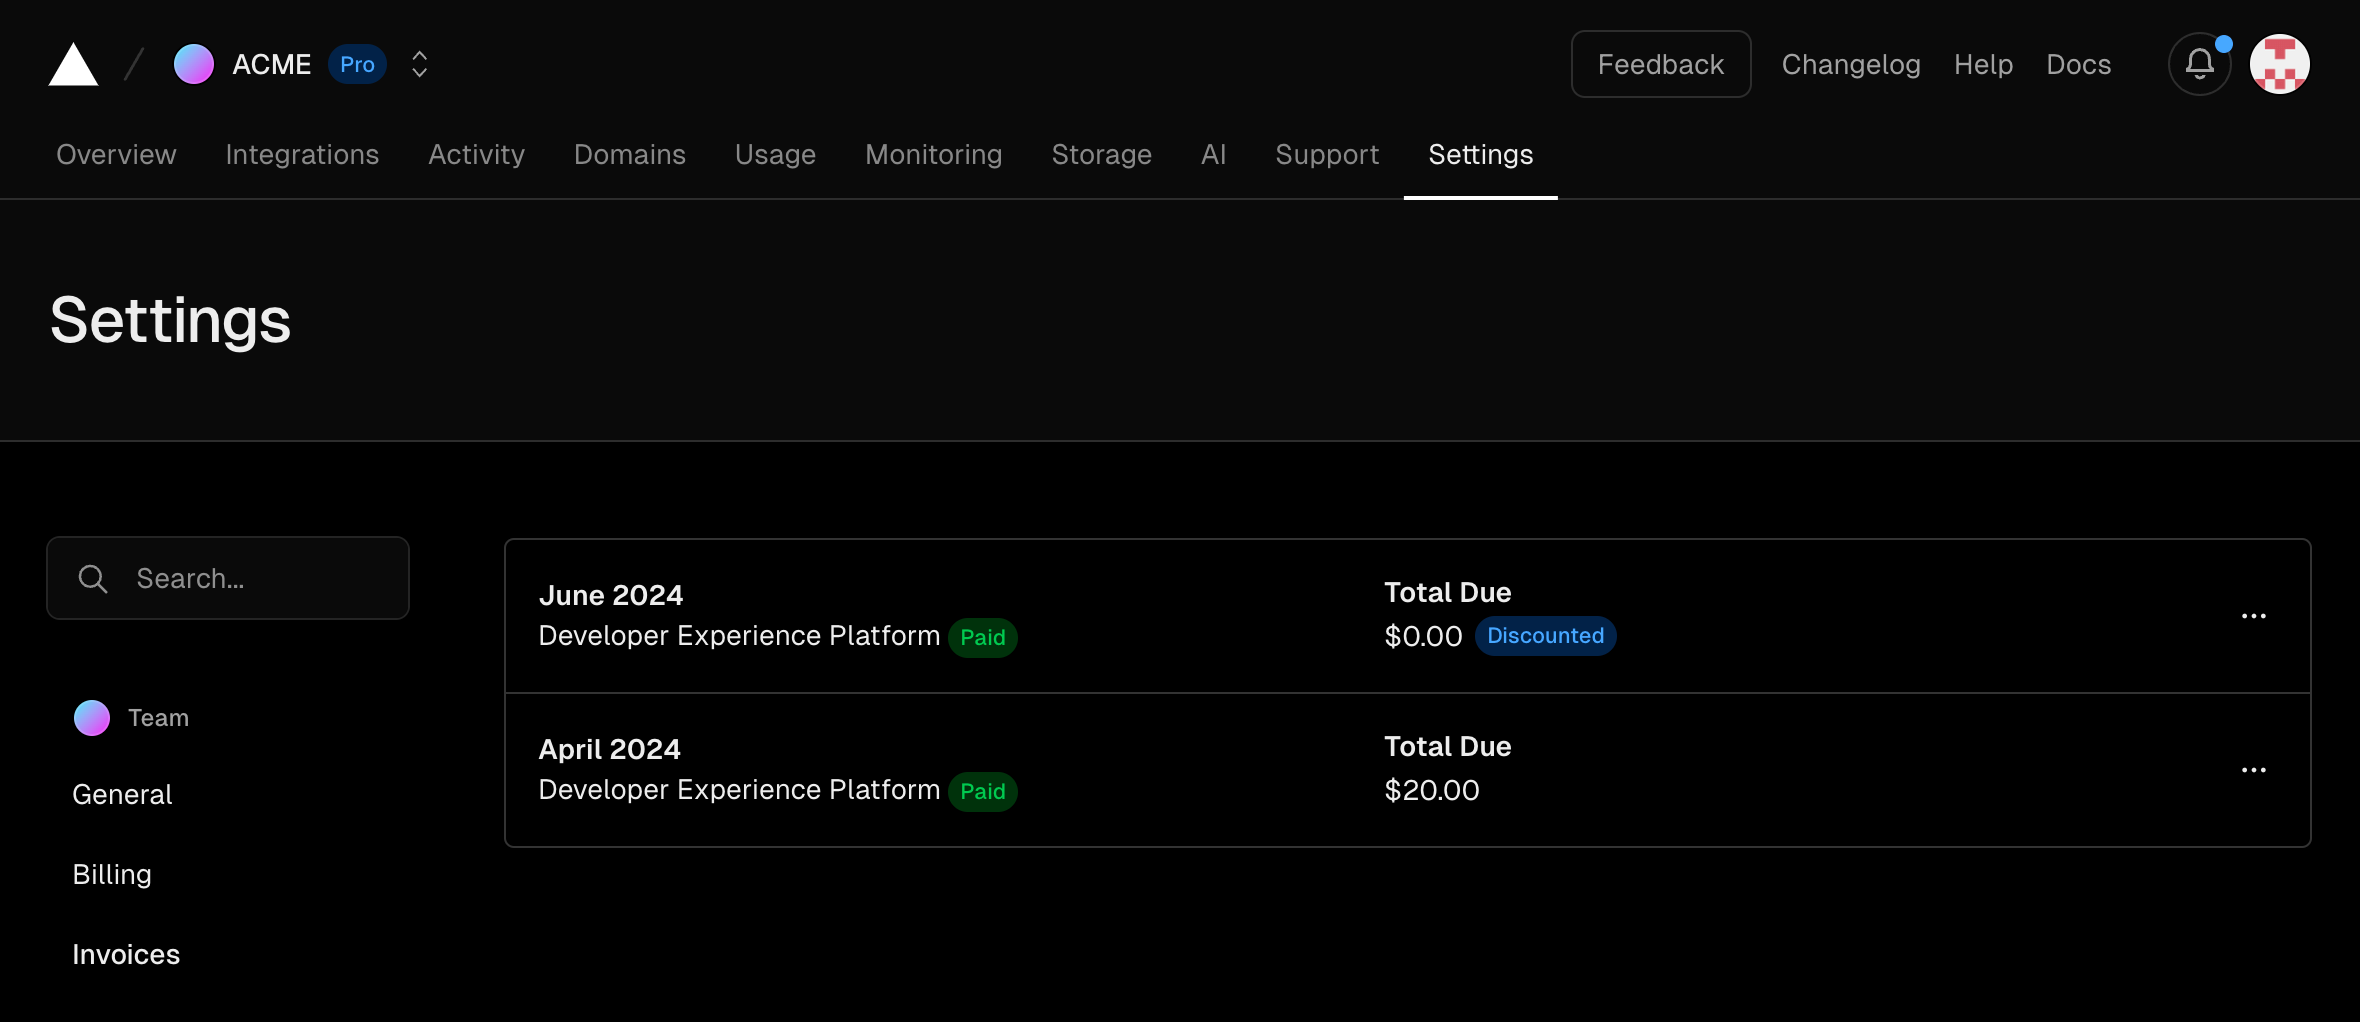2360x1022 pixels.
Task: Click the Vercel triangle logo
Action: pyautogui.click(x=73, y=65)
